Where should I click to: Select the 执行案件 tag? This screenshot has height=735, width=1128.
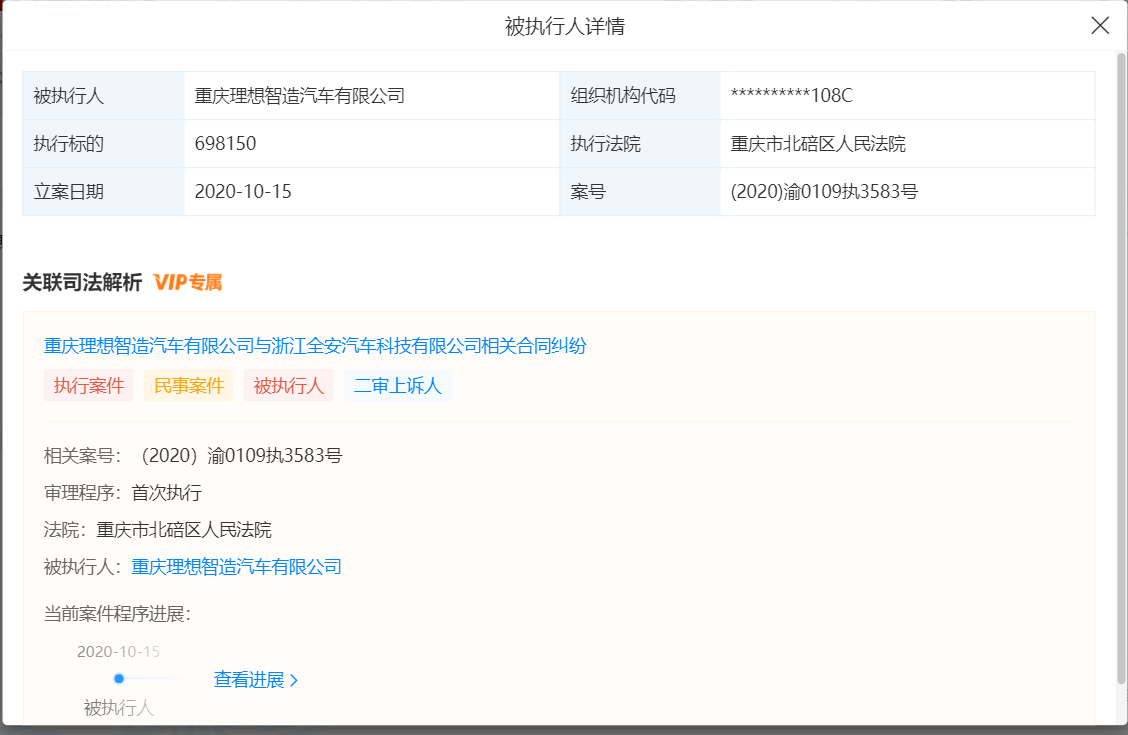point(89,386)
